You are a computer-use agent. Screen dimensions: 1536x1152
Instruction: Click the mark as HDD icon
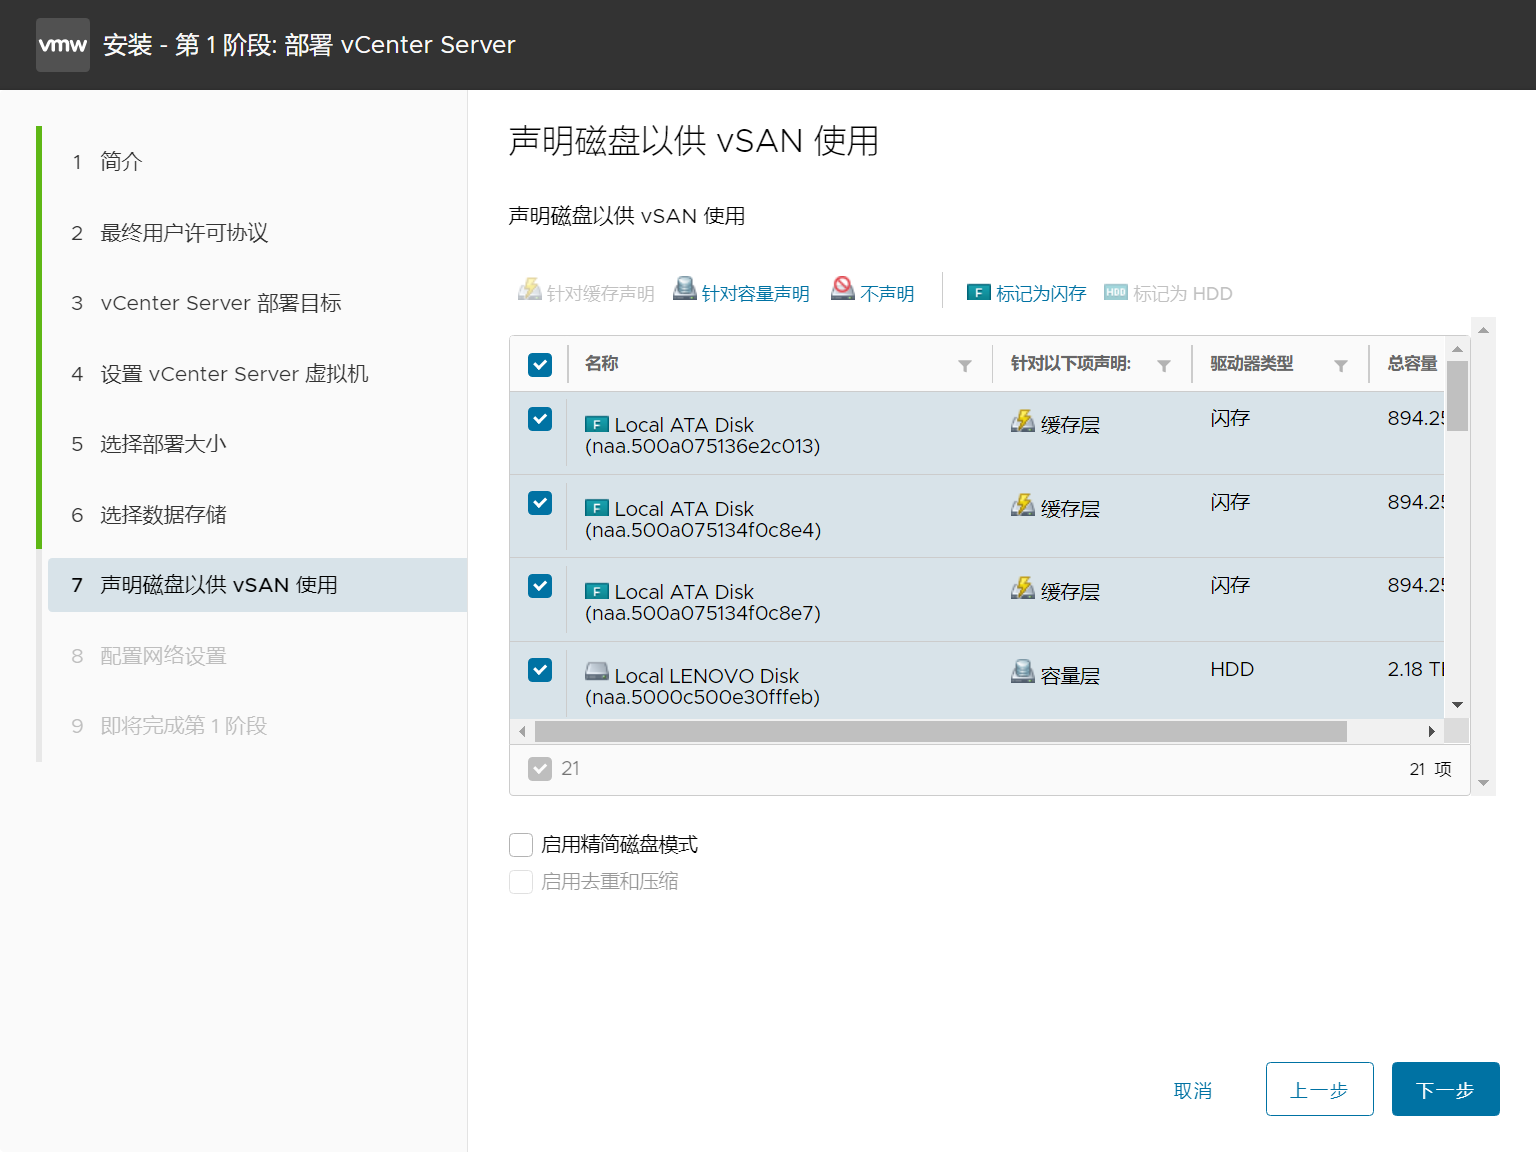coord(1116,292)
